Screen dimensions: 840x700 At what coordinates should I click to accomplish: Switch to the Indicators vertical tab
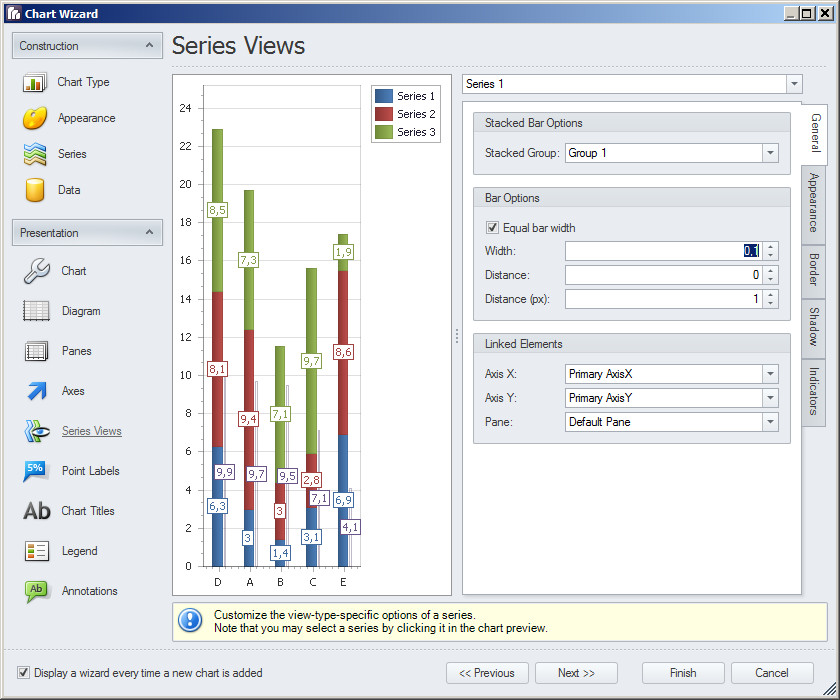tap(813, 391)
